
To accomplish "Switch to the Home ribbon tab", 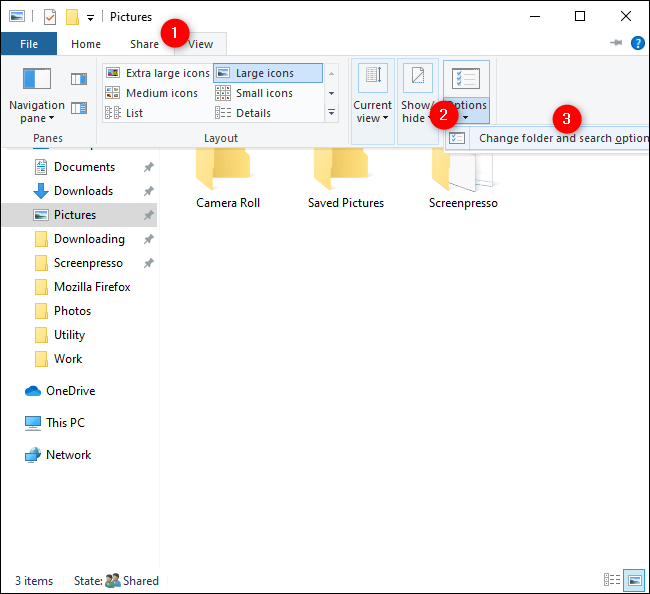I will coord(86,44).
